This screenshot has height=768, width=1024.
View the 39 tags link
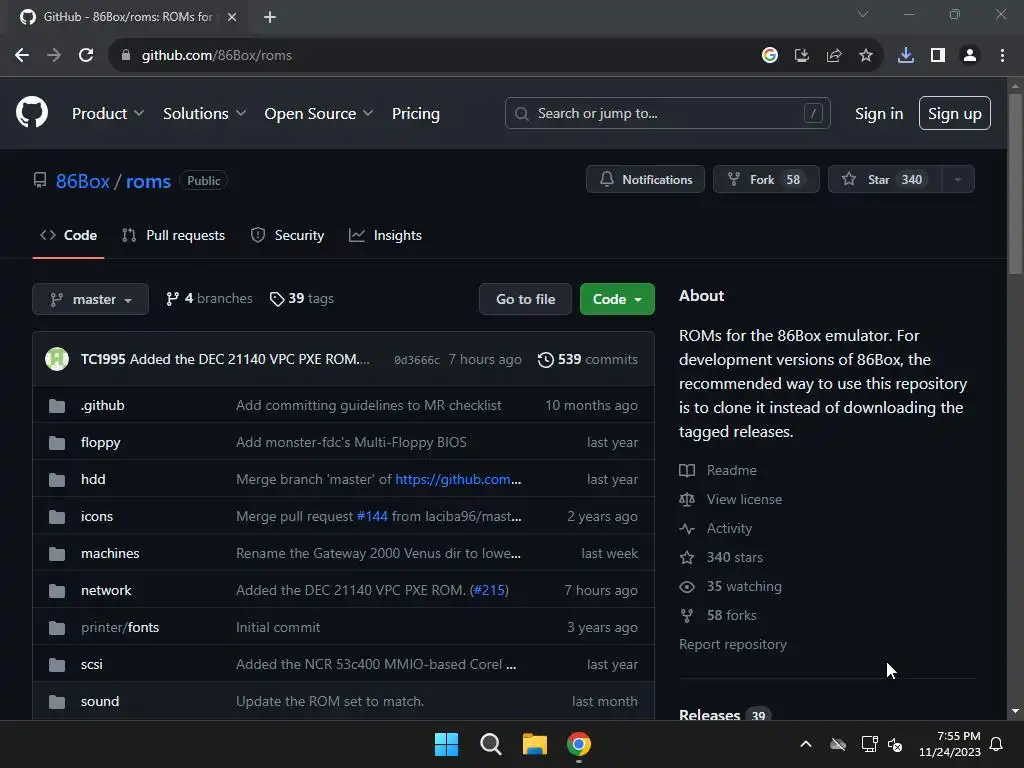pos(302,298)
